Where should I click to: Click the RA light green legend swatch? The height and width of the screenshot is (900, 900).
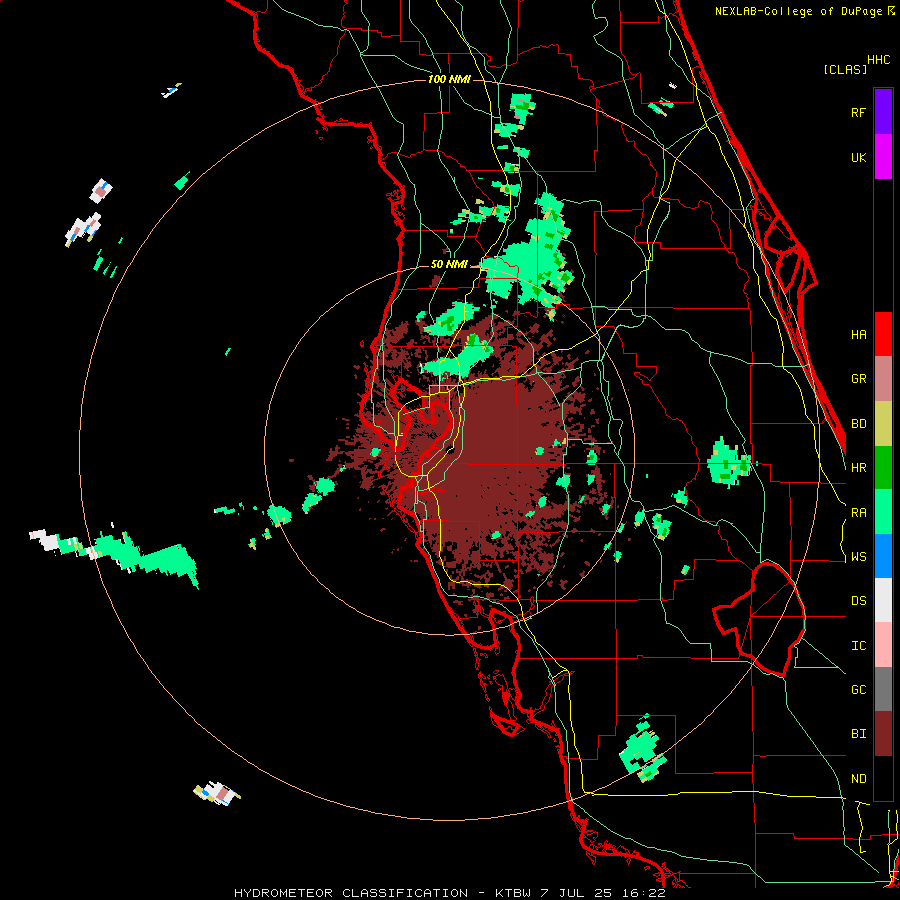[x=883, y=512]
